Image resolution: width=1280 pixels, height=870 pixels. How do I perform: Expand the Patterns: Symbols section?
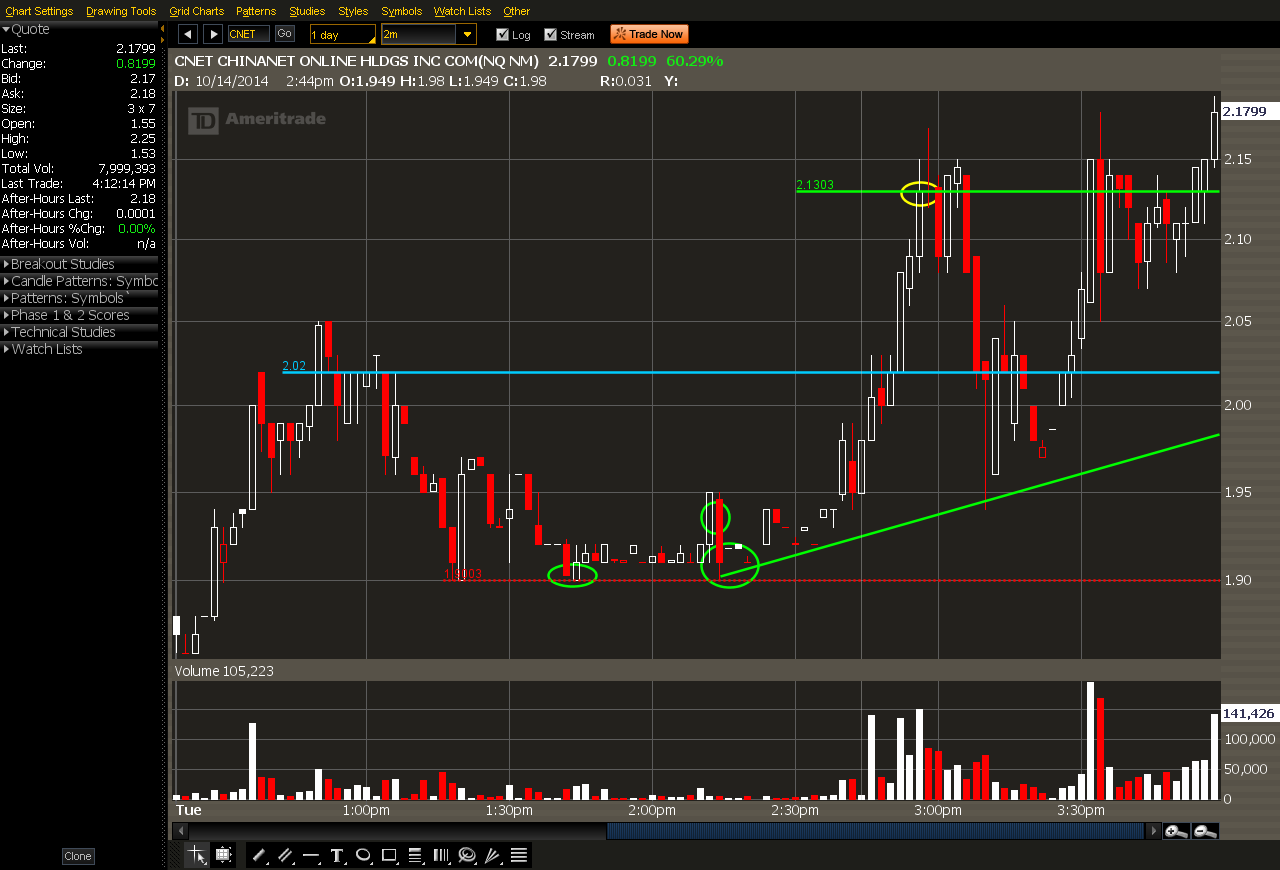[x=79, y=298]
